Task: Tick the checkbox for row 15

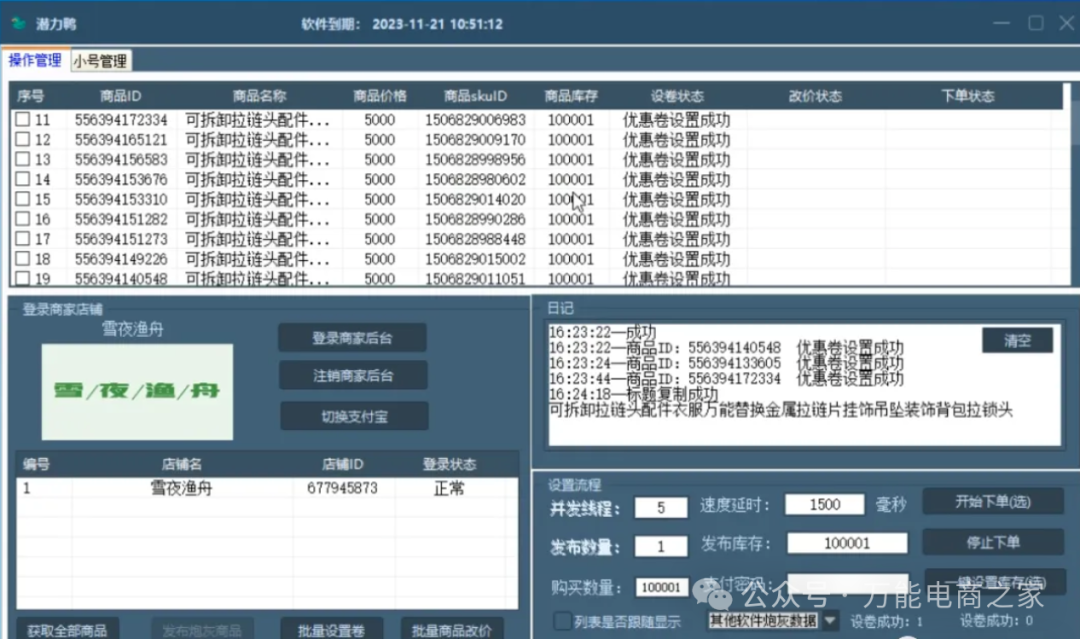Action: (x=22, y=200)
